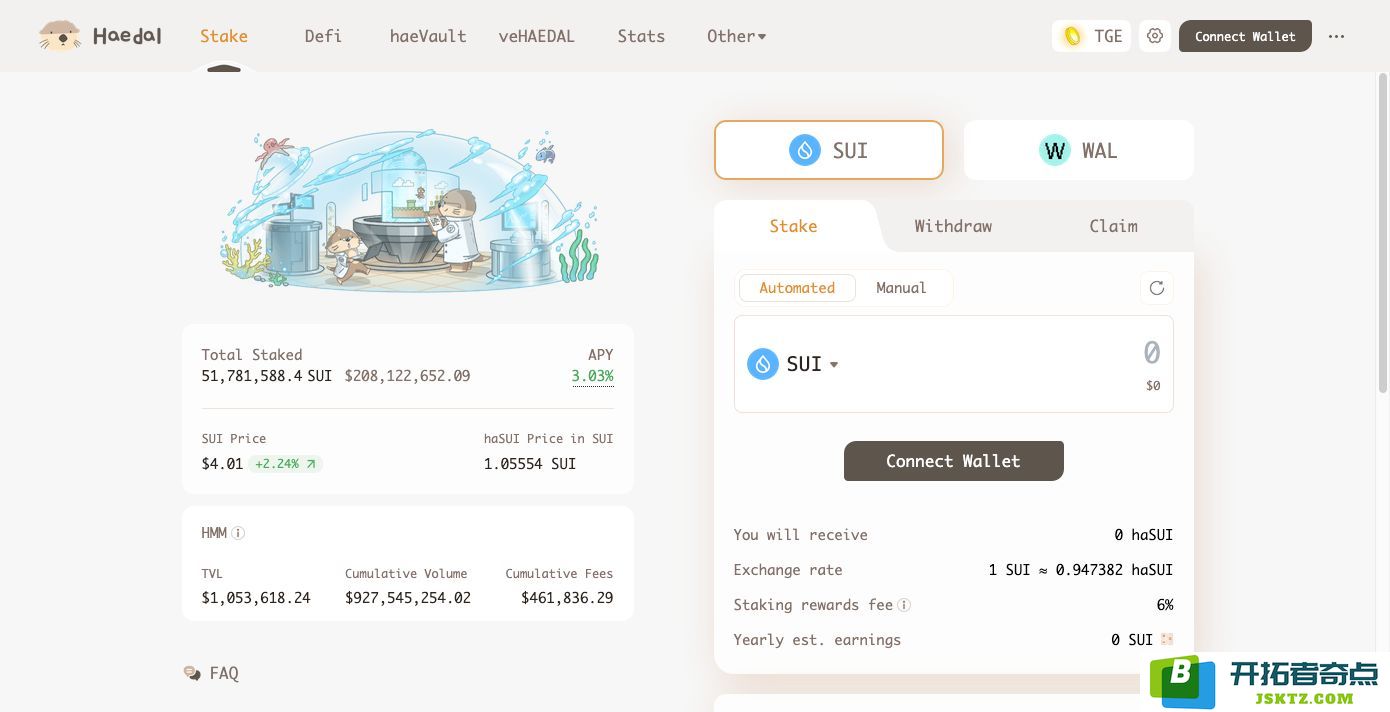This screenshot has width=1390, height=712.
Task: Open the three-dots more menu
Action: (x=1336, y=36)
